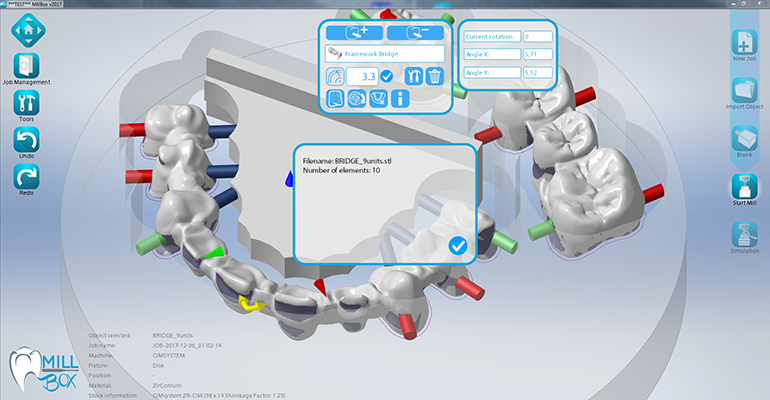Image resolution: width=770 pixels, height=400 pixels.
Task: Open Import Object
Action: click(x=744, y=90)
